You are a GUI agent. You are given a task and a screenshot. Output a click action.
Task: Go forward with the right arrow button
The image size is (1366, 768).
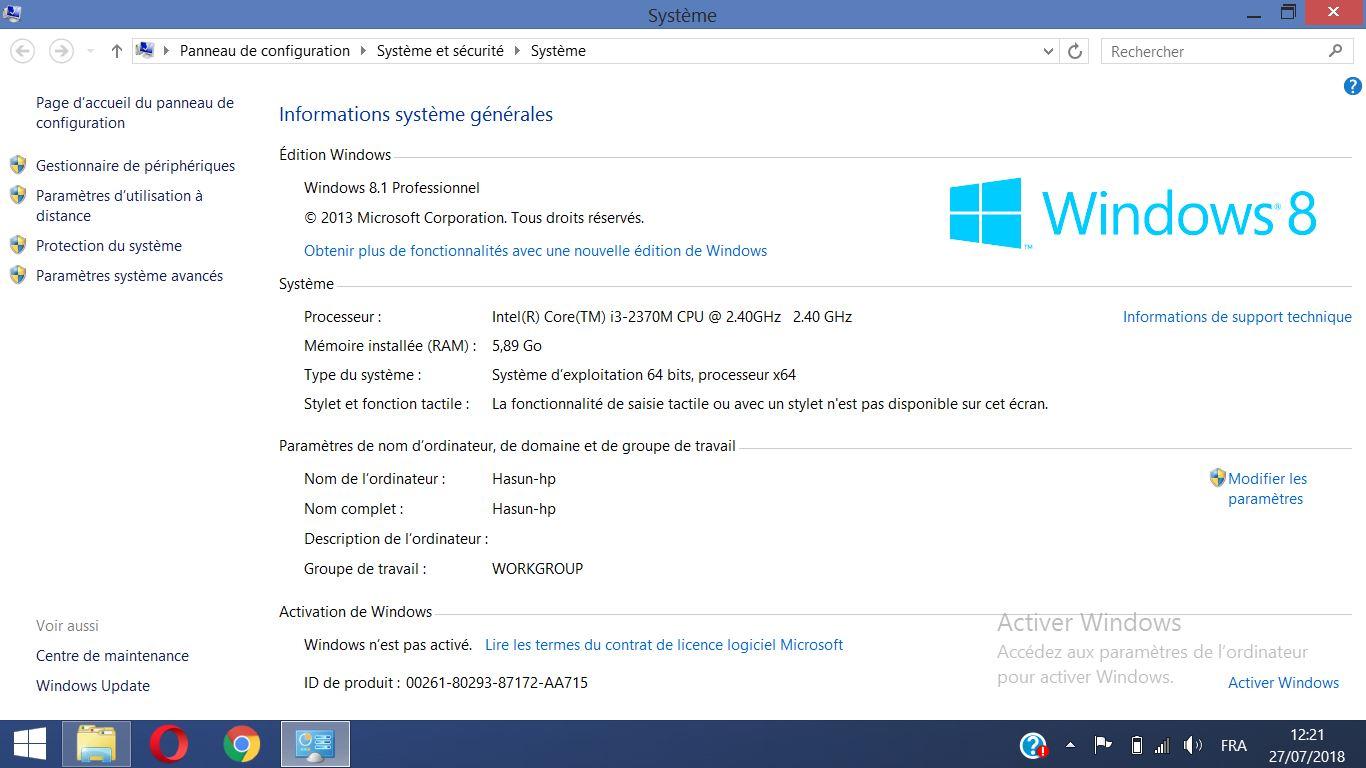tap(61, 50)
